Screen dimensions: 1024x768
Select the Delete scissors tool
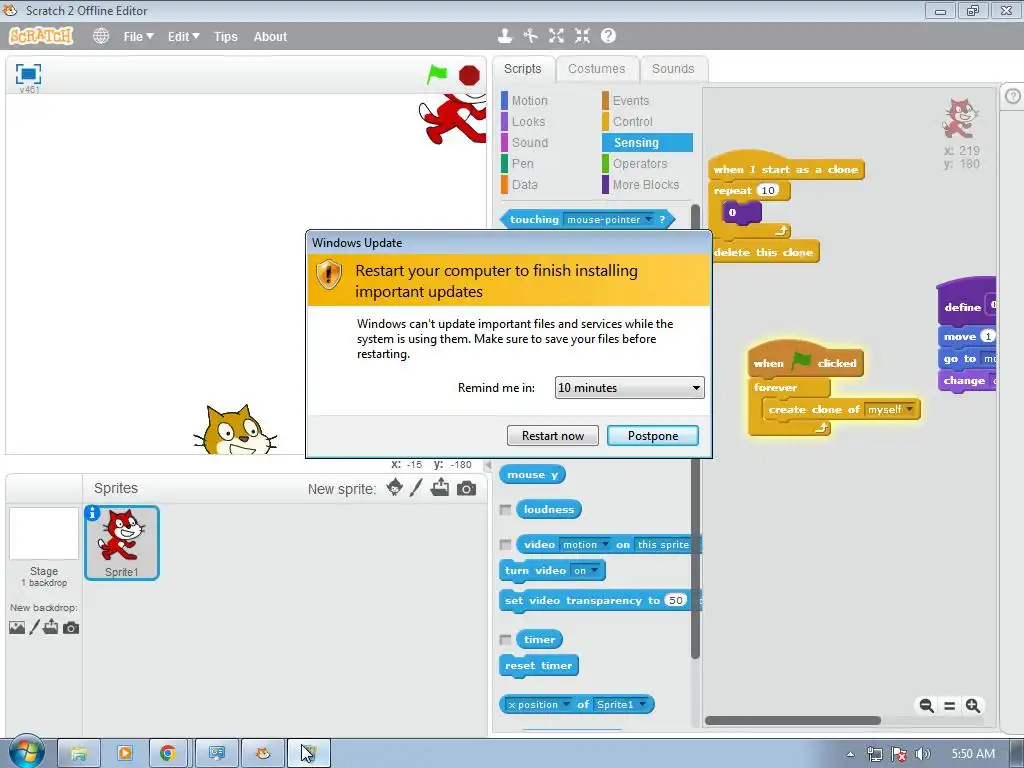530,36
